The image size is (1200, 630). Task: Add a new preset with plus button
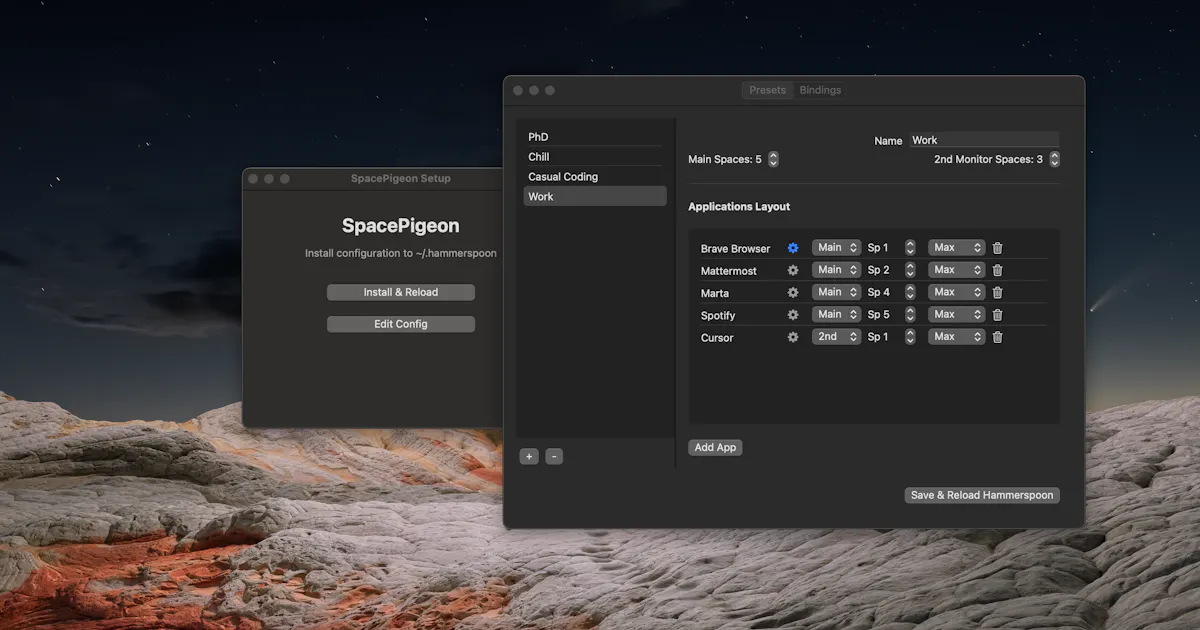529,457
